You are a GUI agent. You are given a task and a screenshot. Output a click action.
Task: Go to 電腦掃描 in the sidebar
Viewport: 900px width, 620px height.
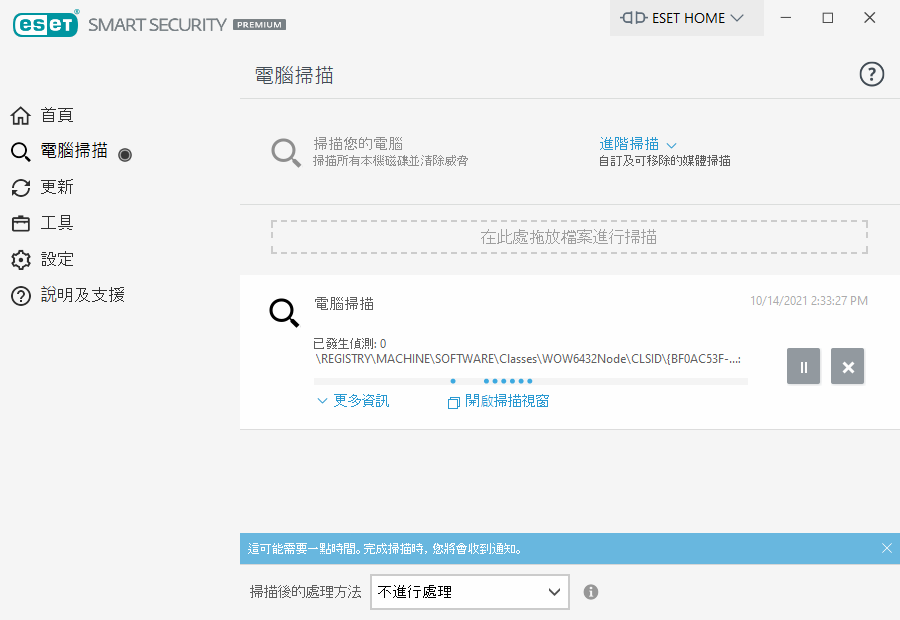coord(74,151)
